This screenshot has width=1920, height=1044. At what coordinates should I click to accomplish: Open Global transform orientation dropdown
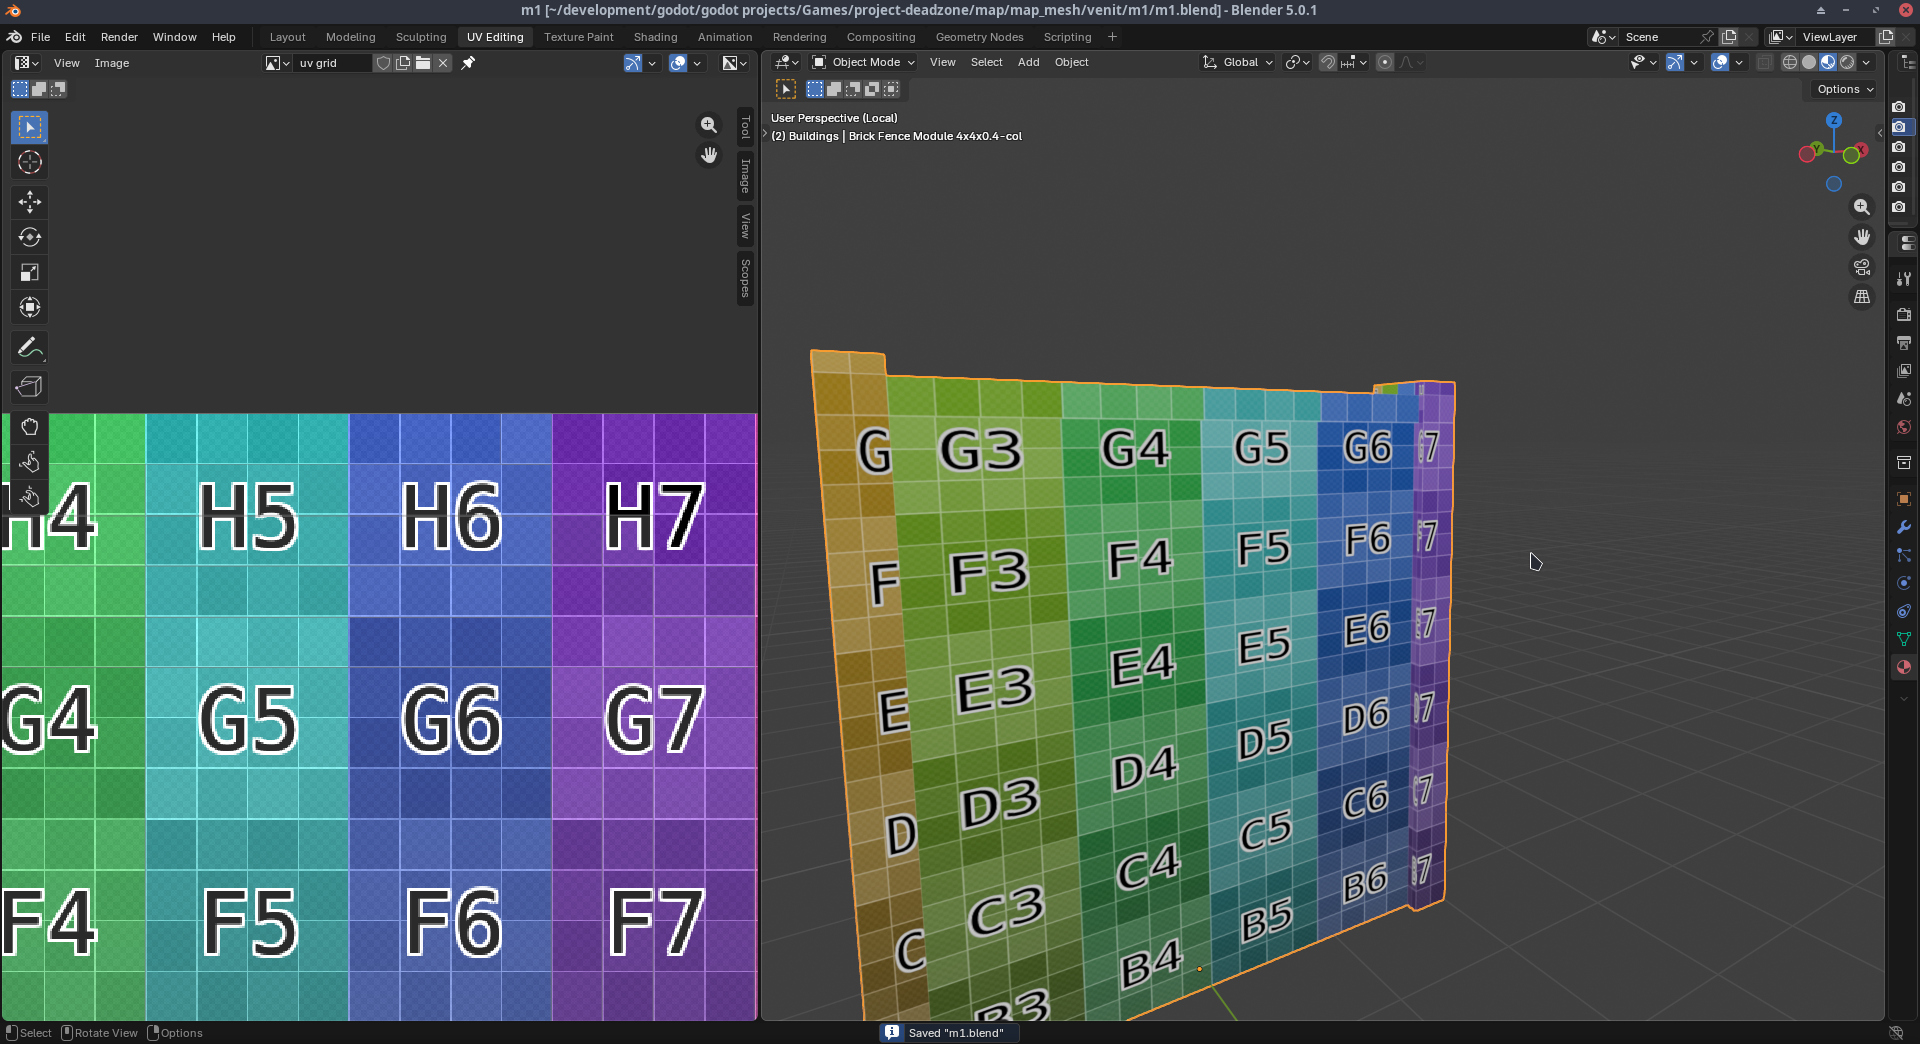point(1239,62)
